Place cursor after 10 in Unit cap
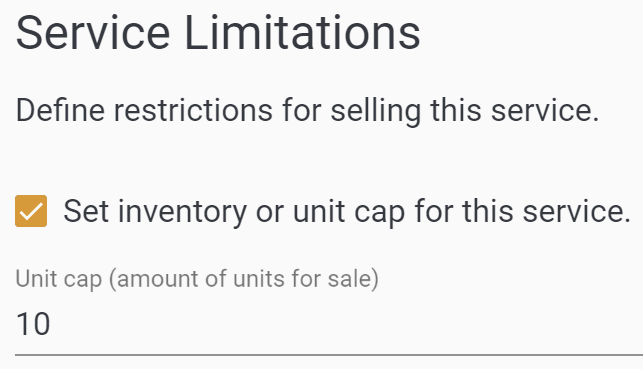The height and width of the screenshot is (369, 643). [x=51, y=324]
